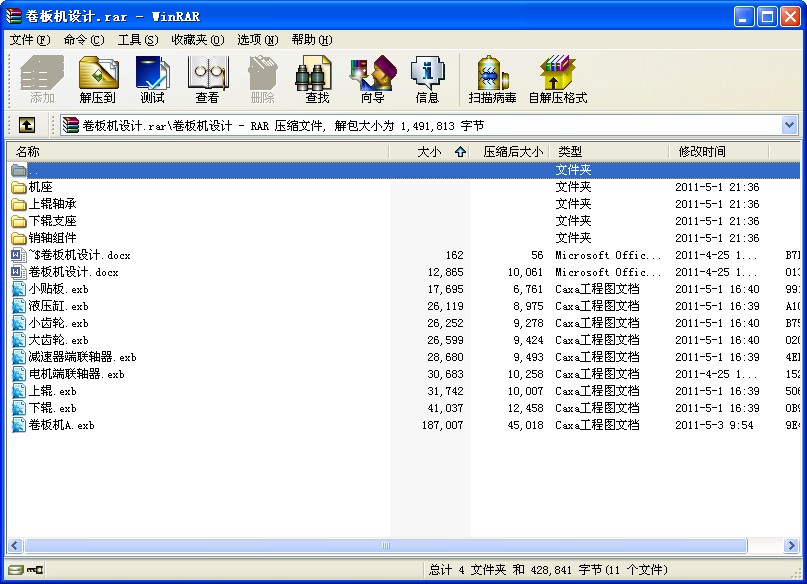This screenshot has height=584, width=807.
Task: Click the 上辊.exb file icon
Action: (19, 391)
